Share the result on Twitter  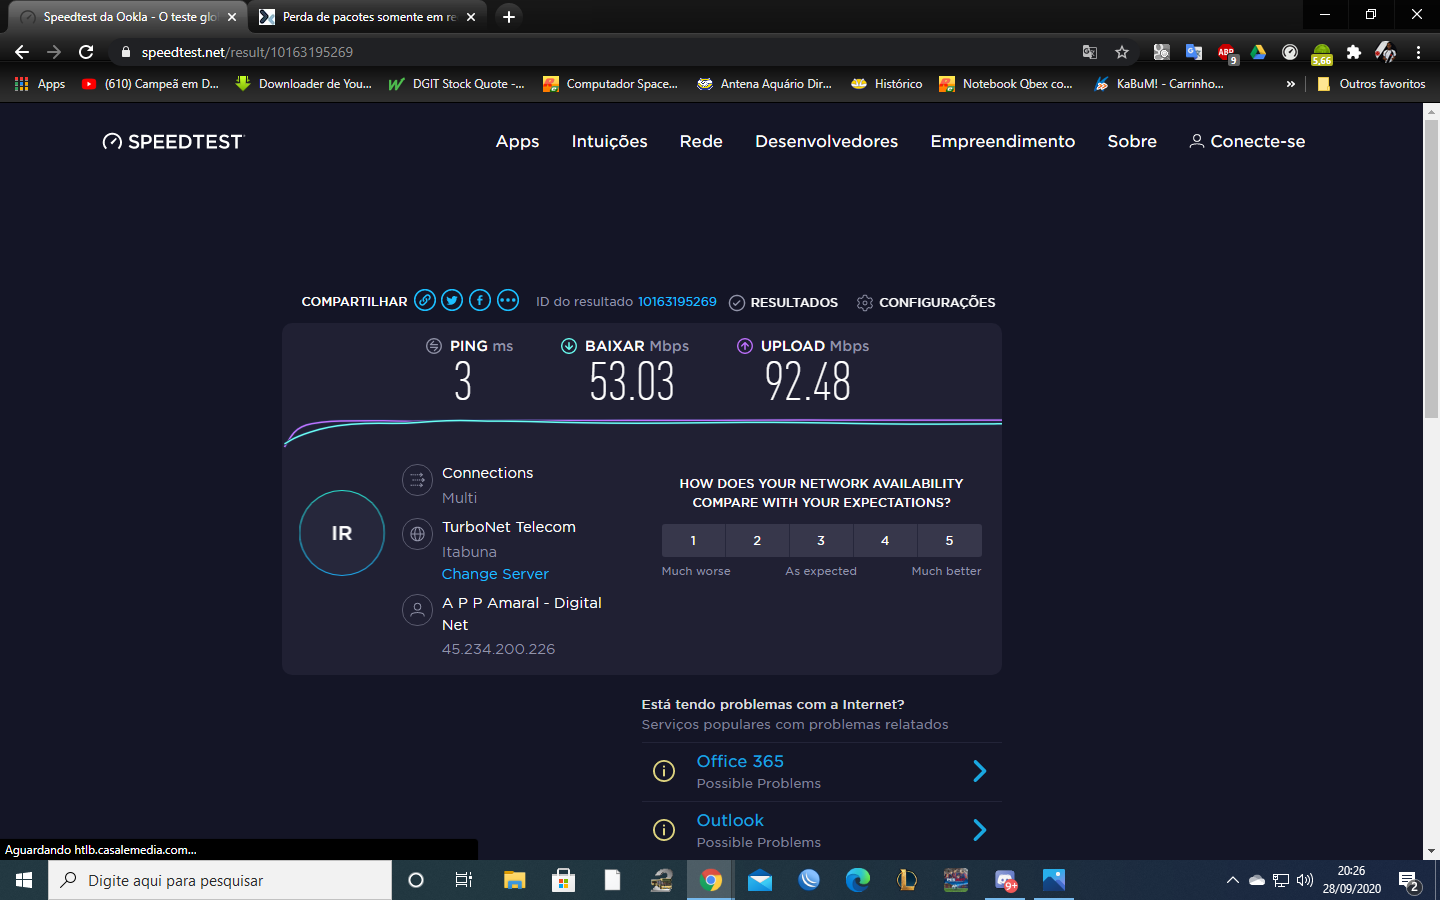point(452,300)
